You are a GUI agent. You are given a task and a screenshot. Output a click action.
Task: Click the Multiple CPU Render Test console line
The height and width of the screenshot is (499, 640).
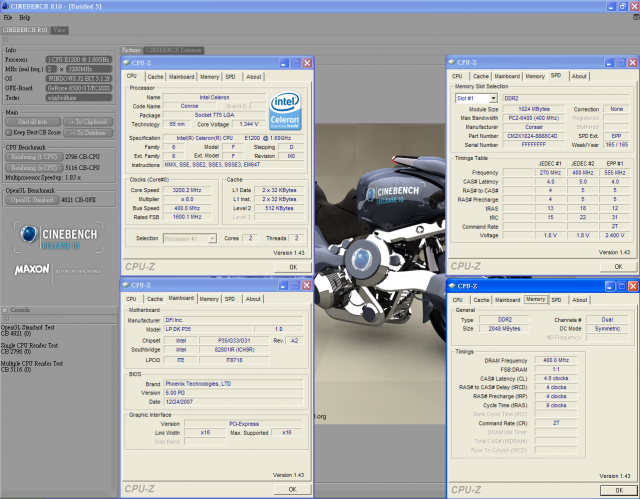coord(32,366)
